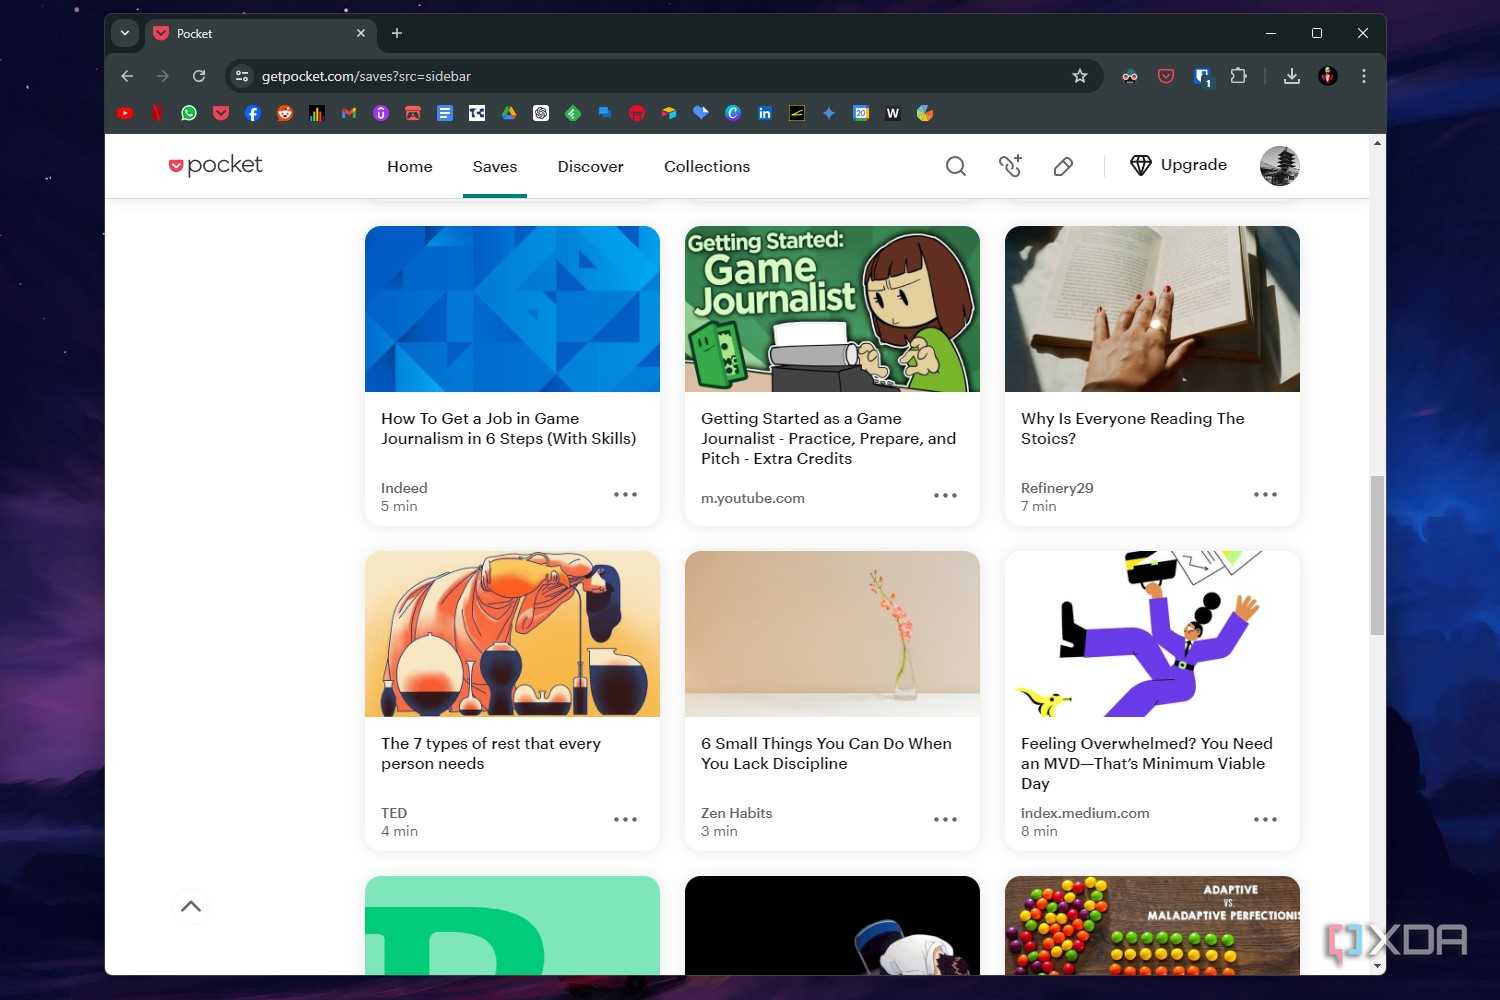This screenshot has height=1000, width=1500.
Task: Open Feeling Overwhelmed MVD article title
Action: (1146, 763)
